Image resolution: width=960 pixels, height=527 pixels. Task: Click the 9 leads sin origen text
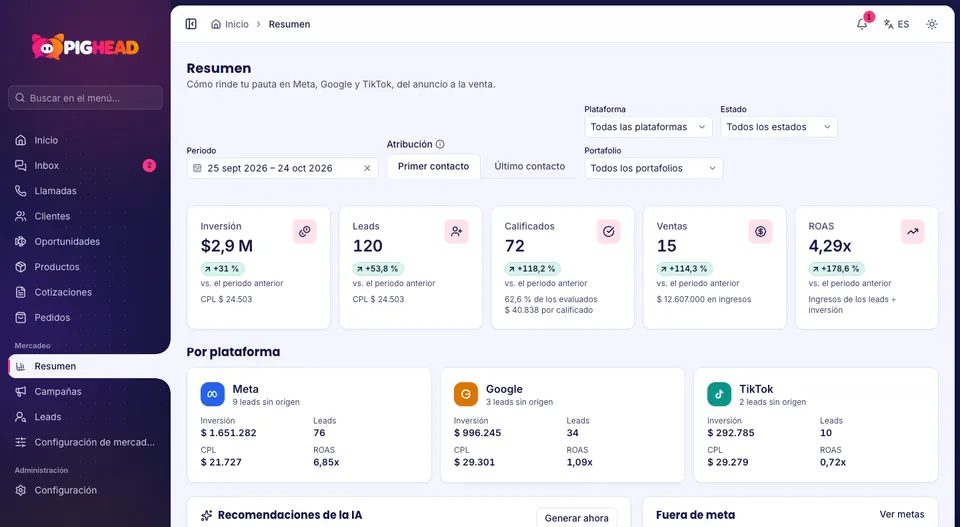pos(266,402)
